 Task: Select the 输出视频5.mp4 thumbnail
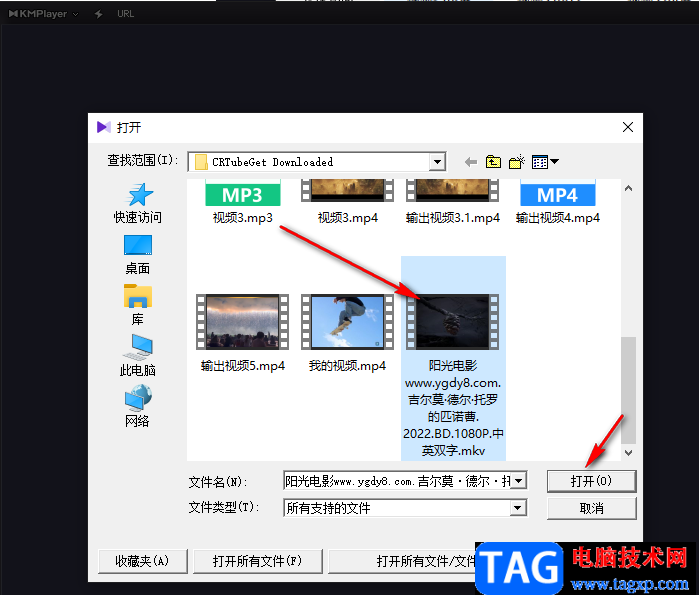coord(243,321)
